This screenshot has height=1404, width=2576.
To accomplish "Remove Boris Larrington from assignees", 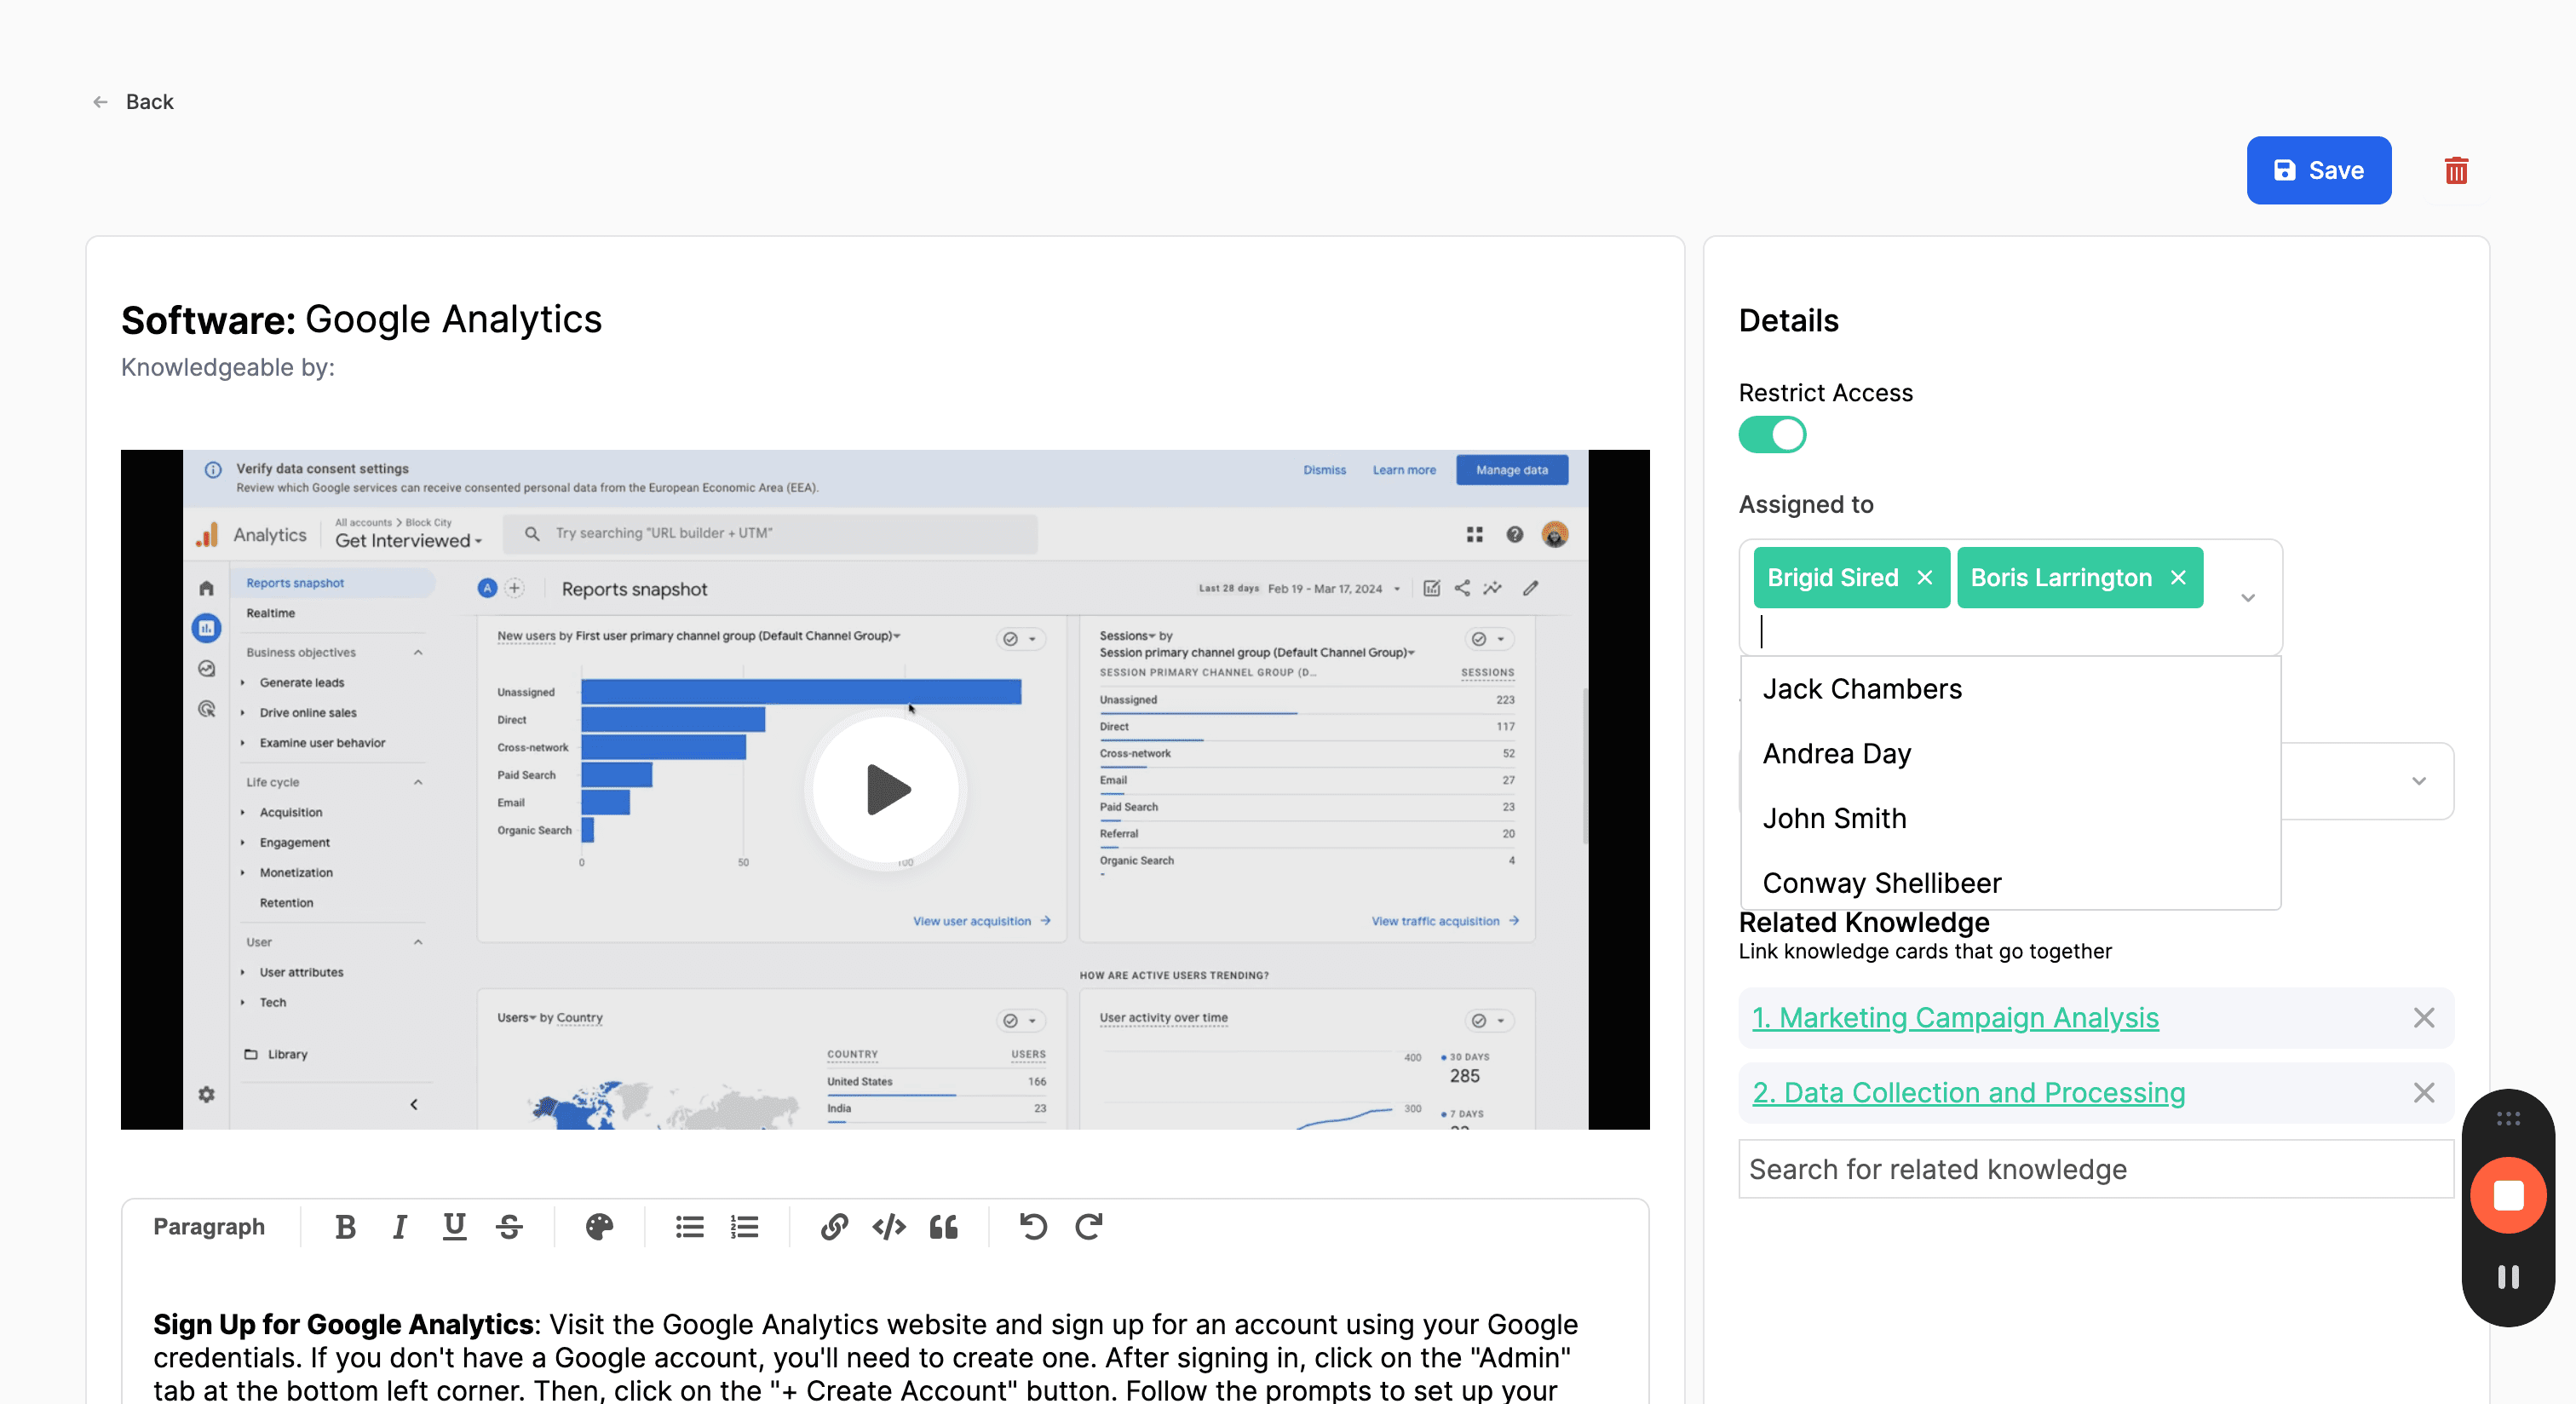I will coord(2179,578).
